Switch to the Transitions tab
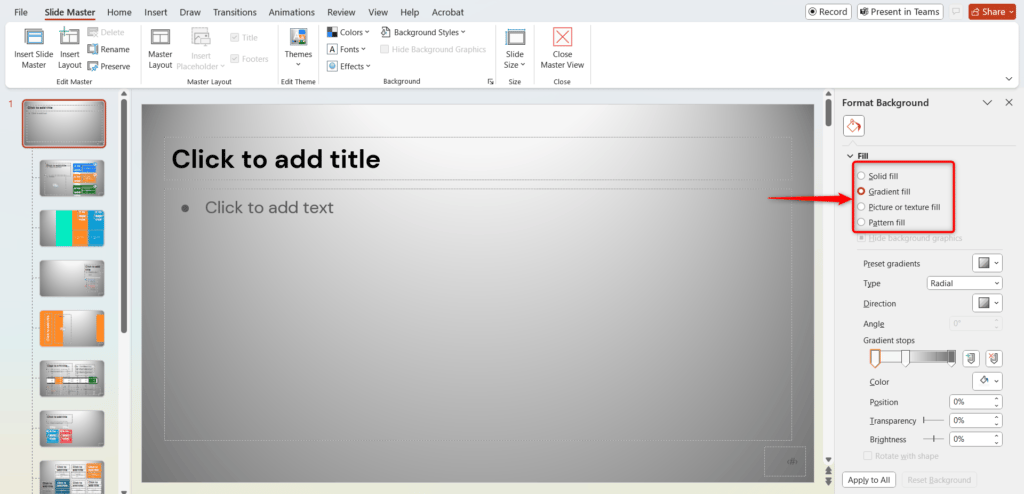 click(235, 12)
